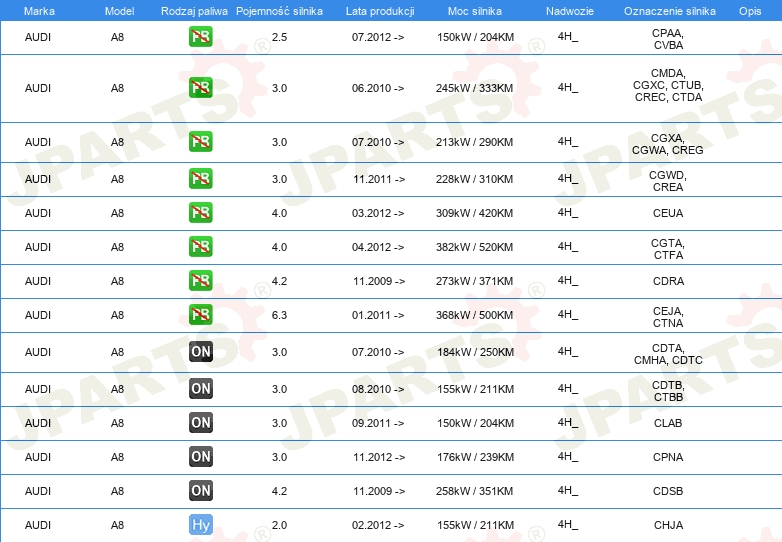Click the power value 184kW / 250KM
782x542 pixels.
(475, 352)
